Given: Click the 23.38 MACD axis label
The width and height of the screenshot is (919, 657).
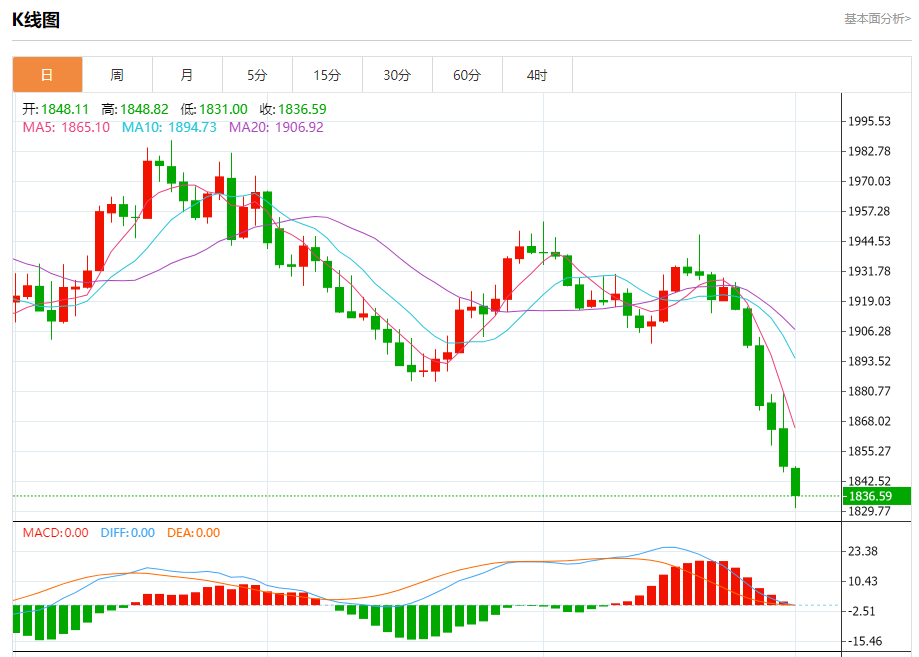Looking at the screenshot, I should pos(863,551).
